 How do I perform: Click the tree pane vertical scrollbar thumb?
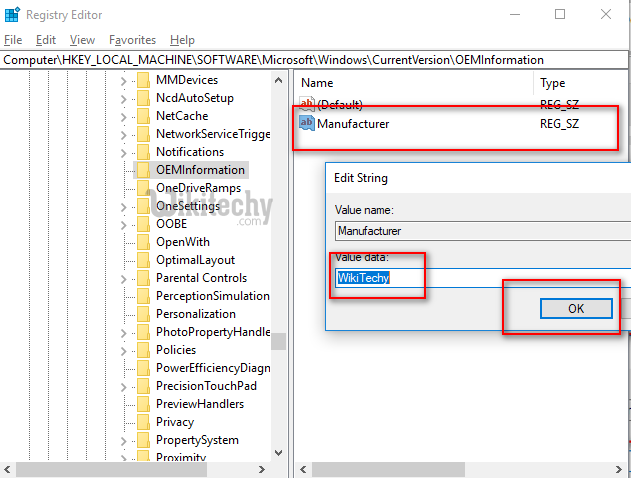click(x=278, y=341)
